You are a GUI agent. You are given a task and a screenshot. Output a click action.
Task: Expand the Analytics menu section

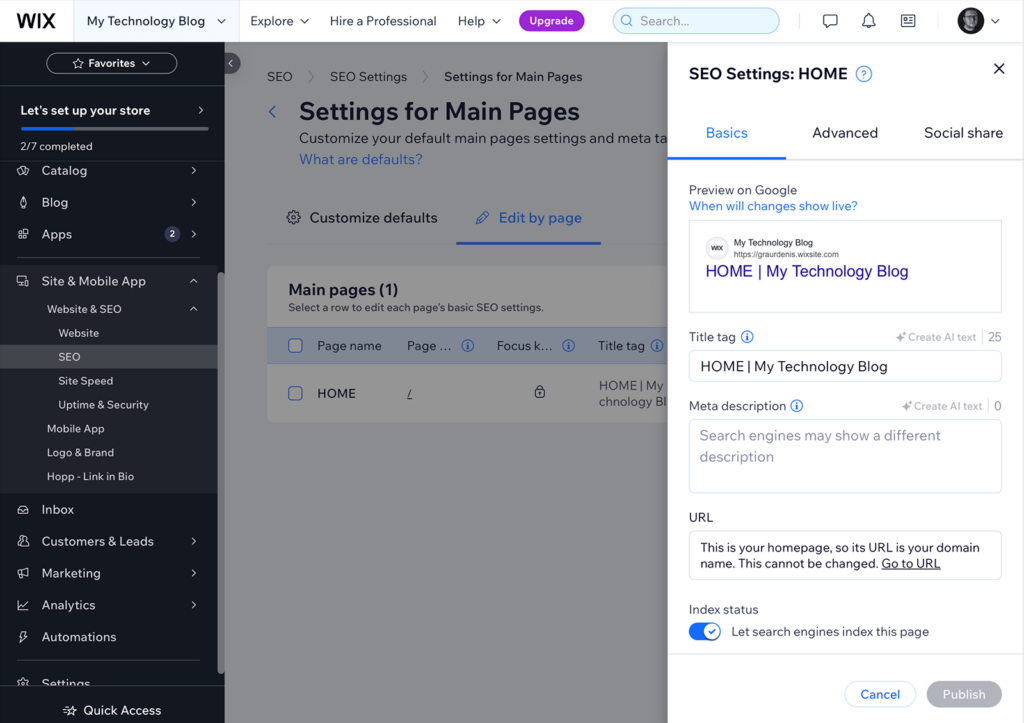pos(193,605)
